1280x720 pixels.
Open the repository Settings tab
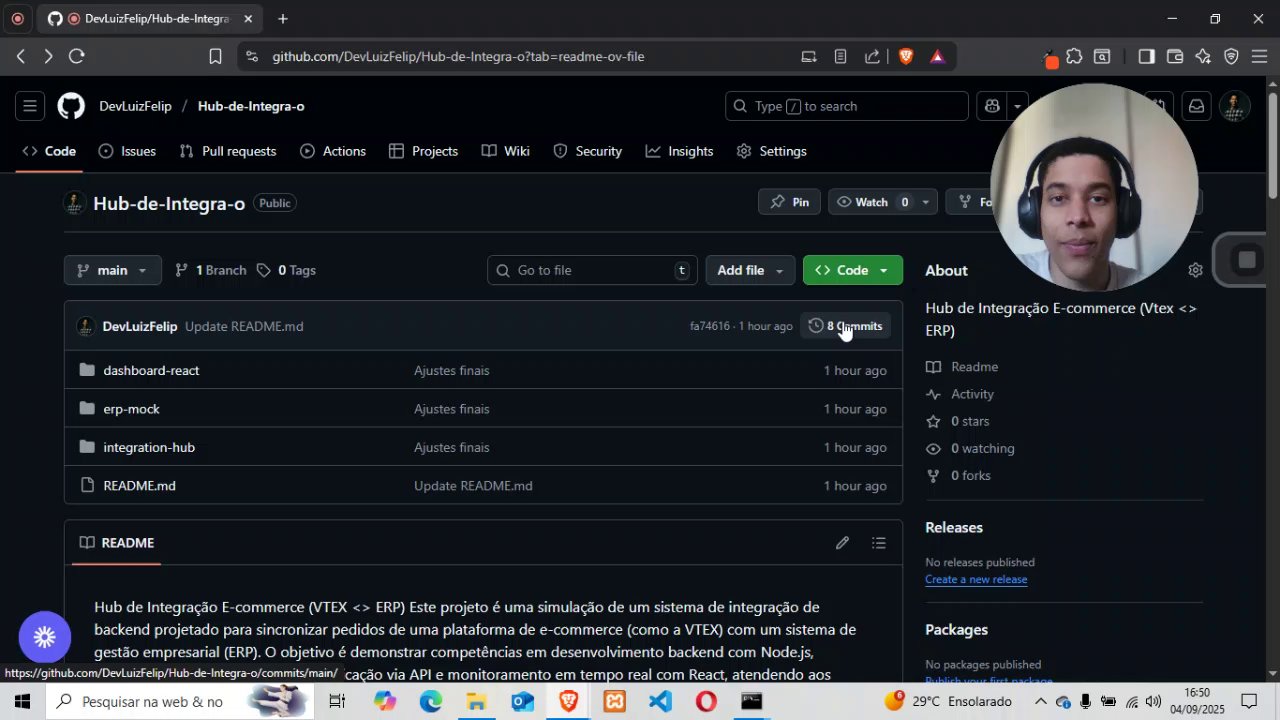coord(771,151)
